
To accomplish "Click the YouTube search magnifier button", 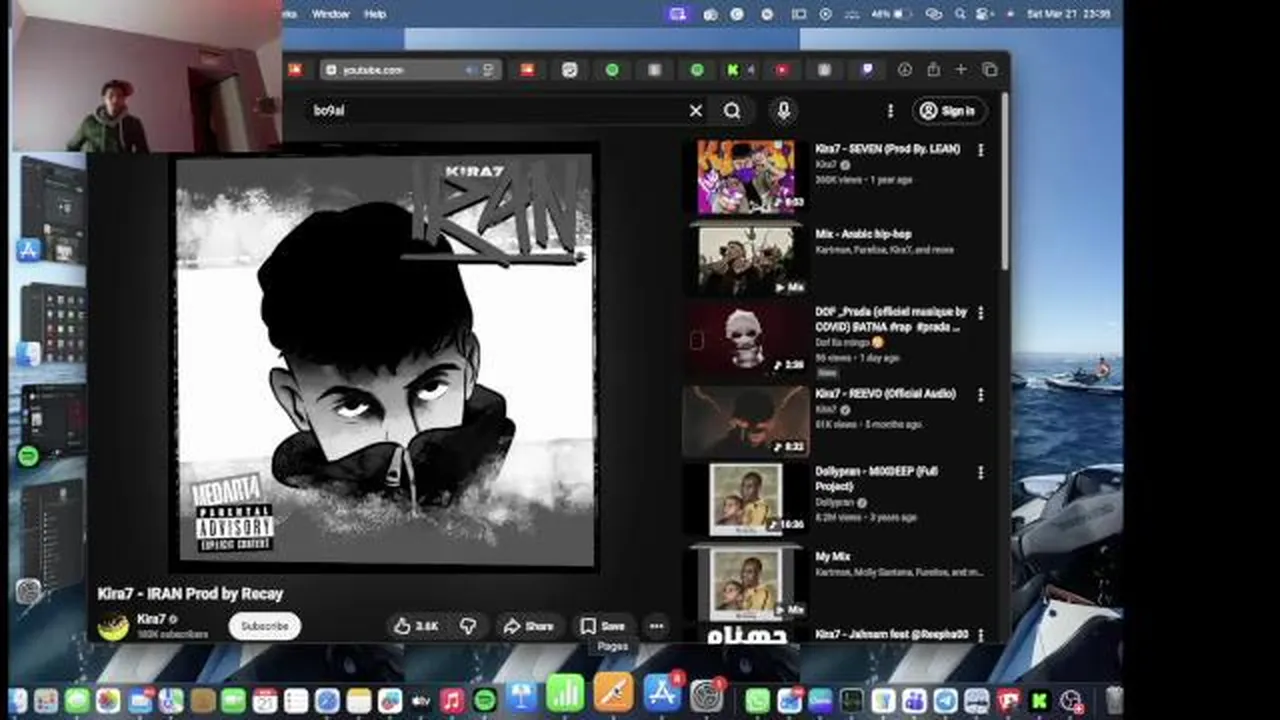I will point(732,111).
